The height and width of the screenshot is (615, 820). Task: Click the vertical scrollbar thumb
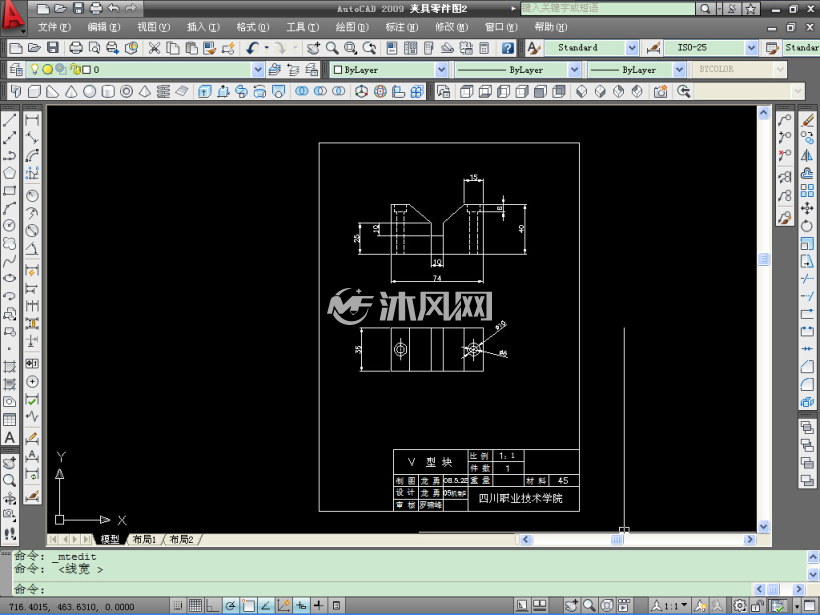(x=764, y=259)
